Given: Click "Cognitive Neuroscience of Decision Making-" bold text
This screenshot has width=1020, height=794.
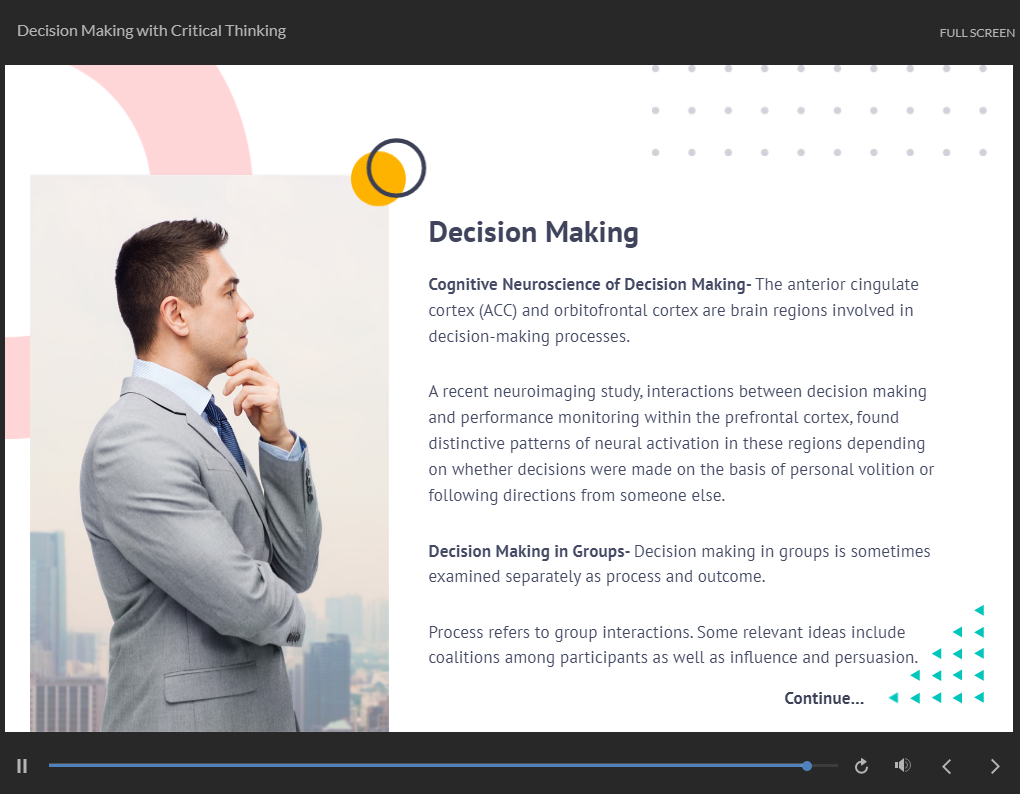Looking at the screenshot, I should (589, 284).
